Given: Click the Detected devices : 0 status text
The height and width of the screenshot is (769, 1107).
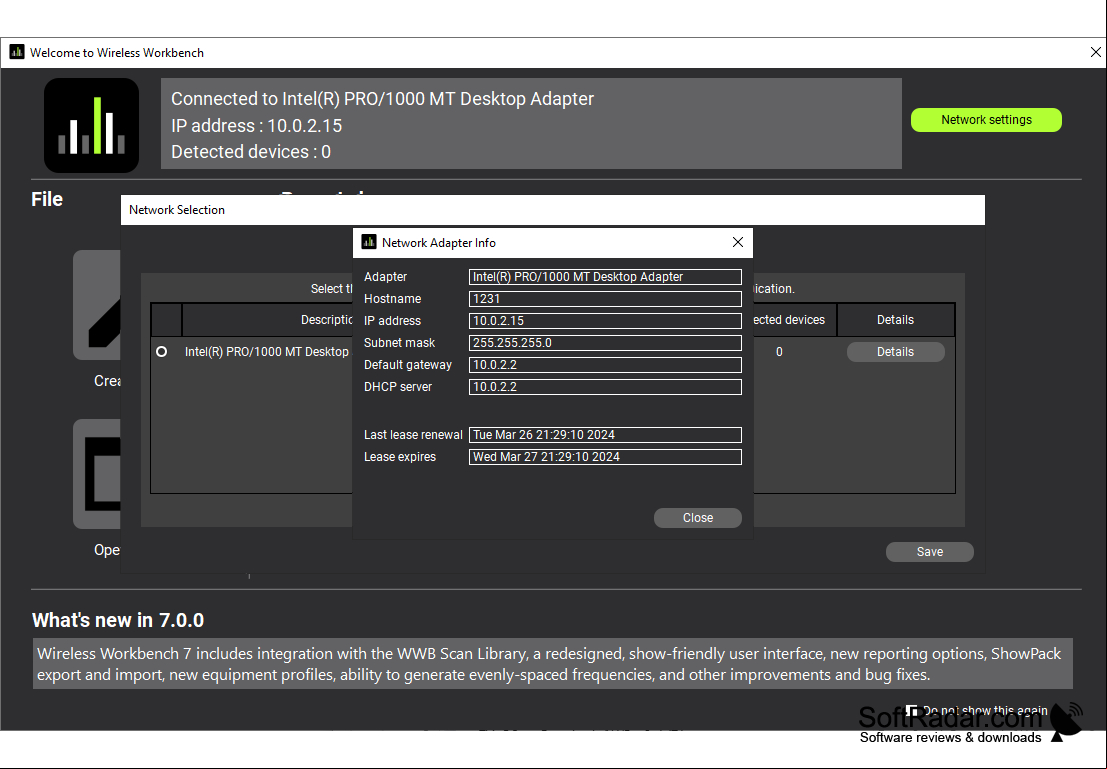Looking at the screenshot, I should click(251, 152).
